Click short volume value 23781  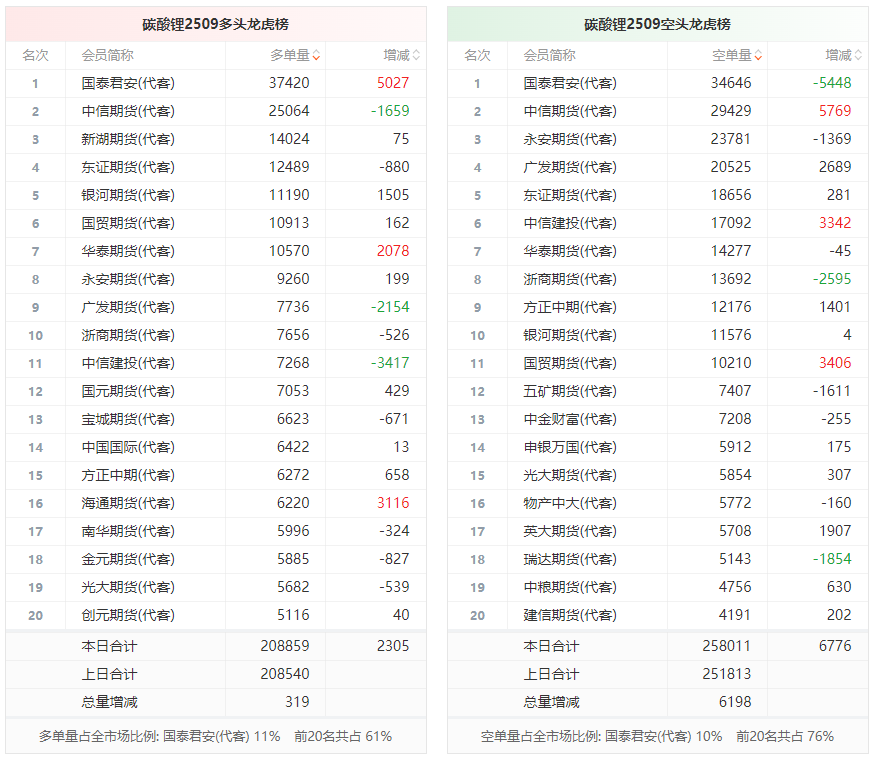731,139
